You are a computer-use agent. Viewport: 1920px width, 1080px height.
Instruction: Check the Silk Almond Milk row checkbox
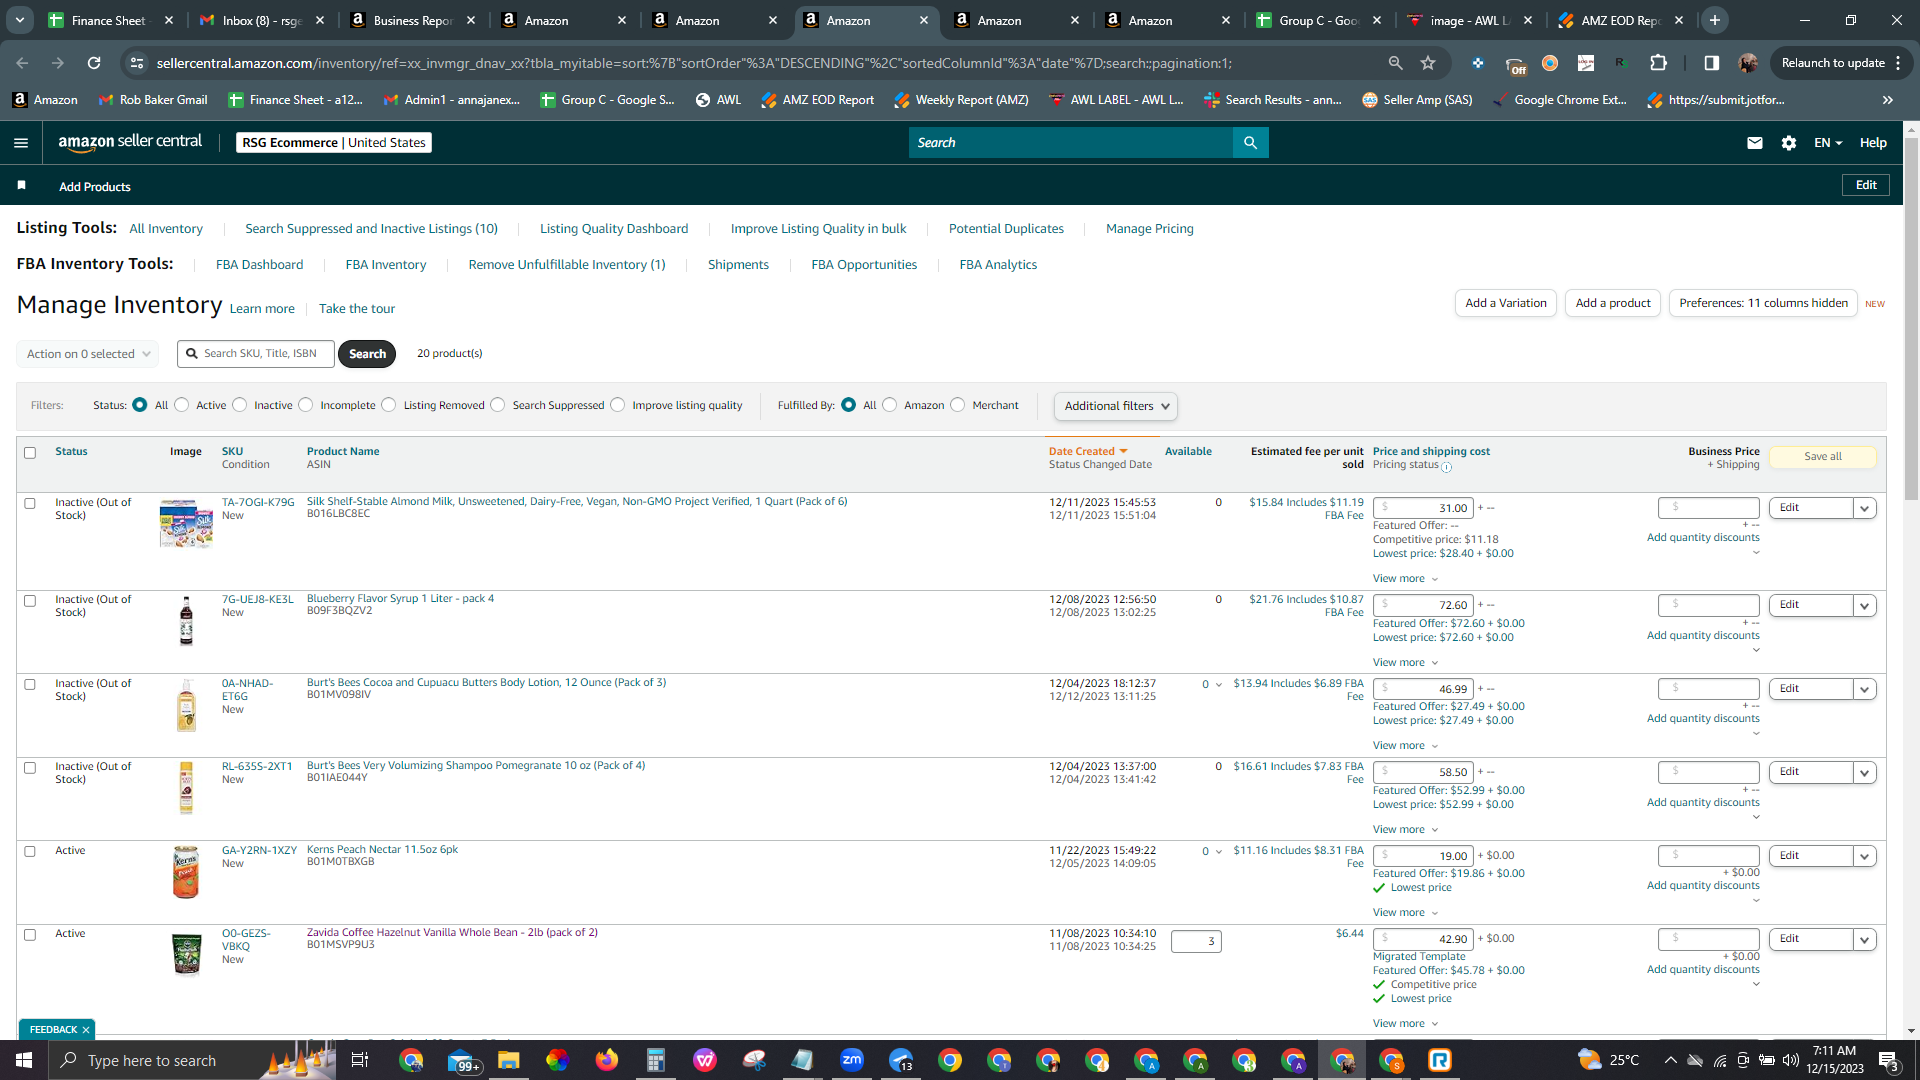30,504
